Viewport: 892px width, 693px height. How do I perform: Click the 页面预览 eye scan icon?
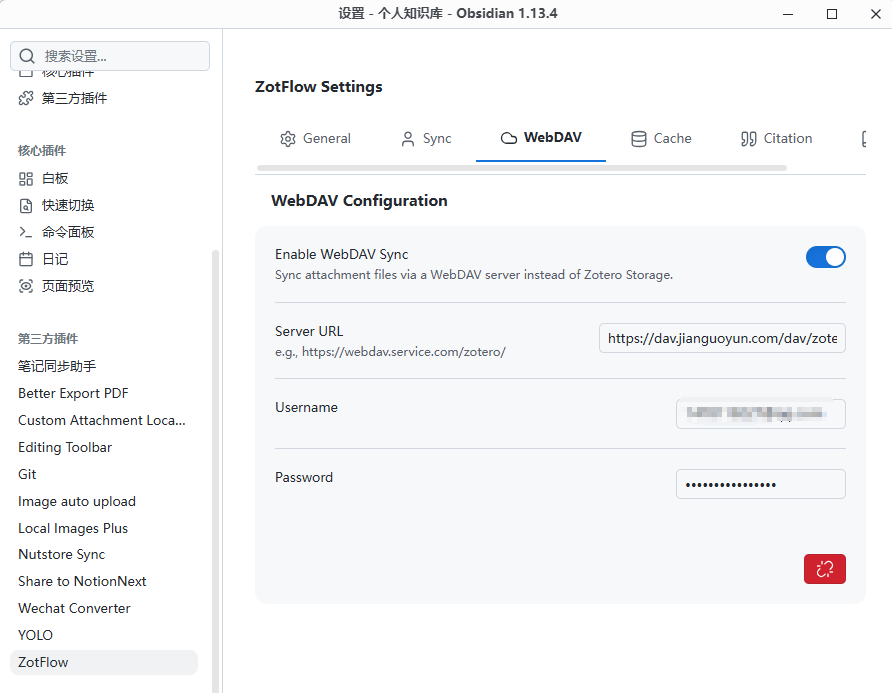(x=26, y=286)
